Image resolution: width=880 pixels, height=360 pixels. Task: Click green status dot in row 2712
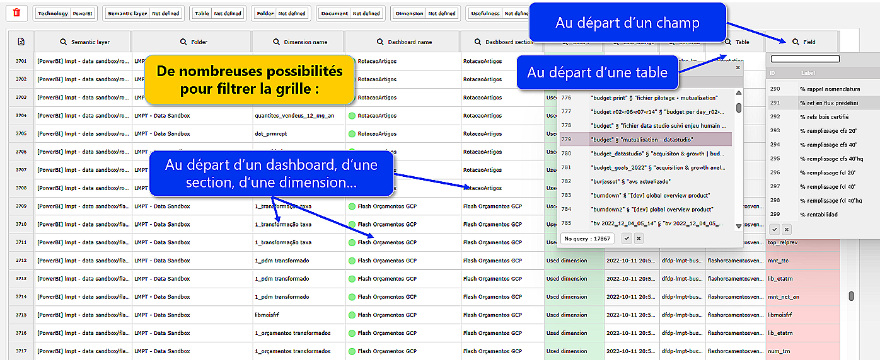tap(352, 261)
